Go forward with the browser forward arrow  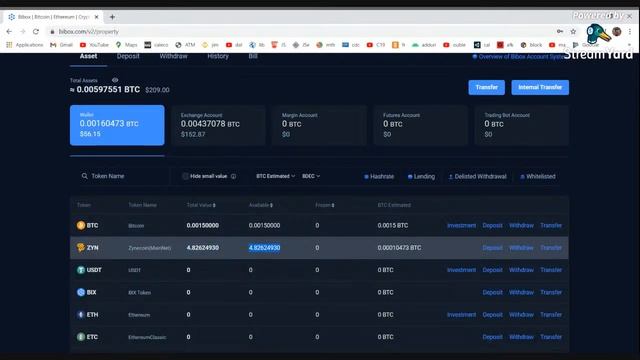click(22, 31)
